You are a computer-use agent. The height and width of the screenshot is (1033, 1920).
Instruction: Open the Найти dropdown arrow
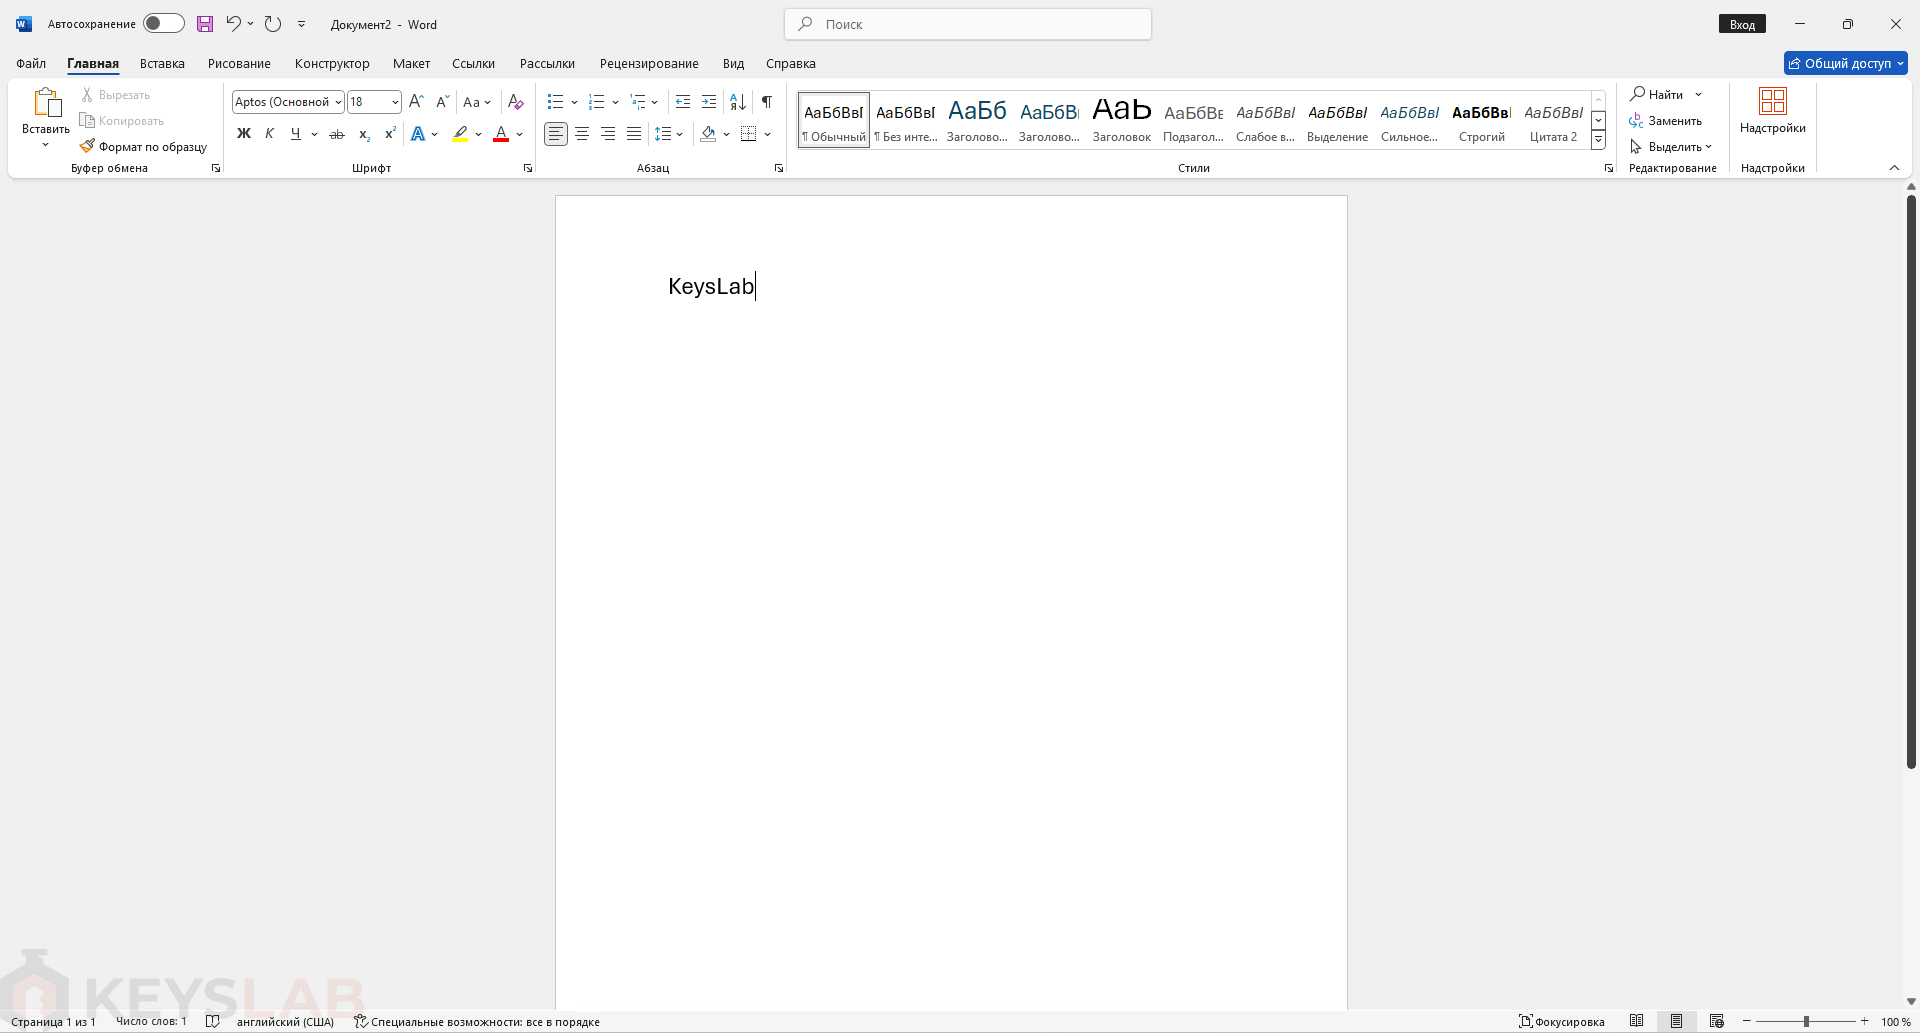click(x=1698, y=95)
